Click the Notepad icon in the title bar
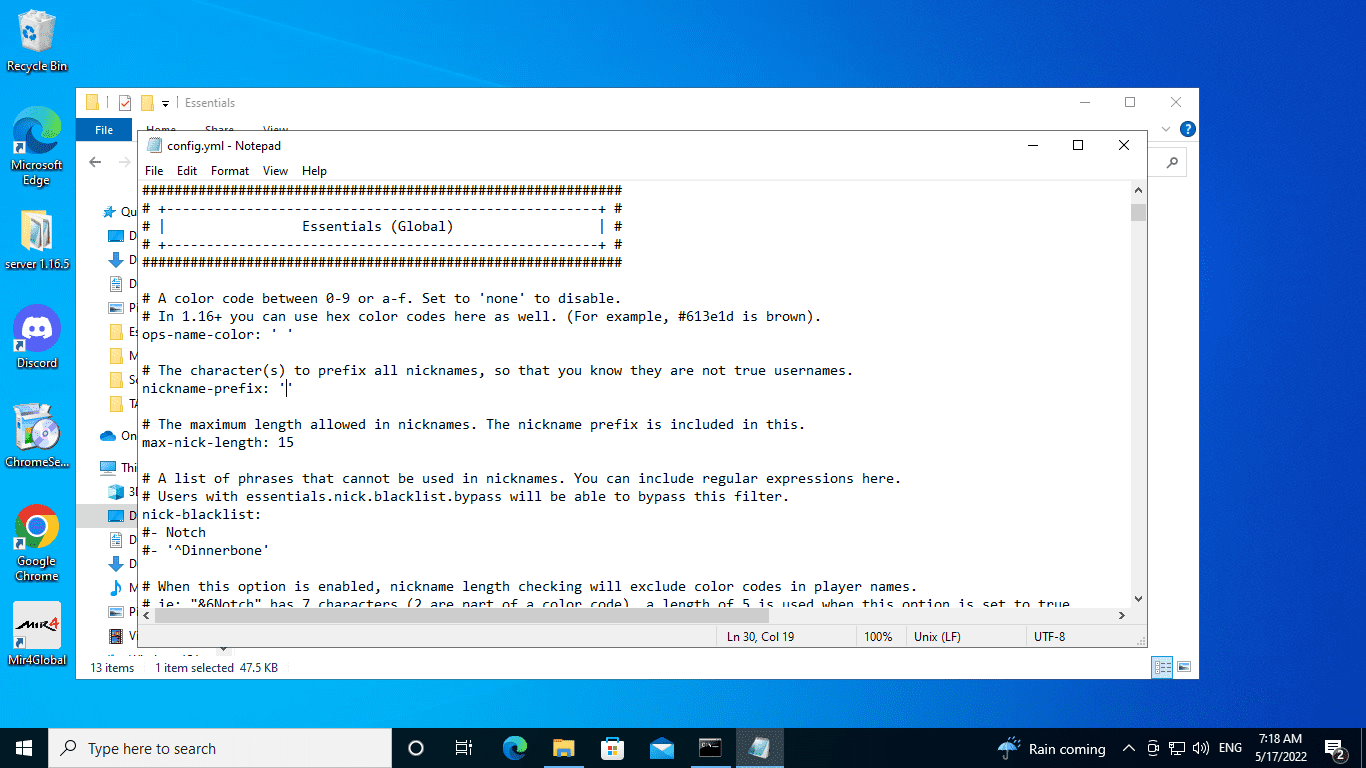Image resolution: width=1366 pixels, height=768 pixels. [x=154, y=146]
